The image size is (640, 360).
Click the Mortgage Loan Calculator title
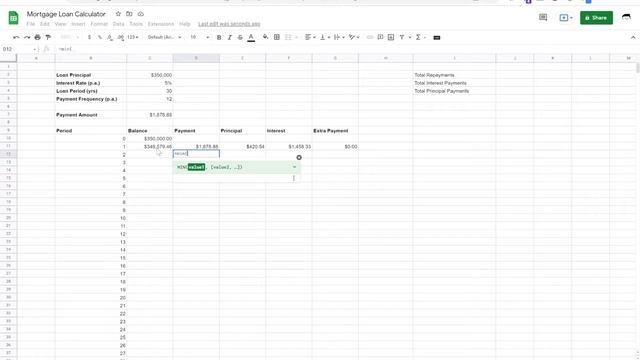[66, 14]
